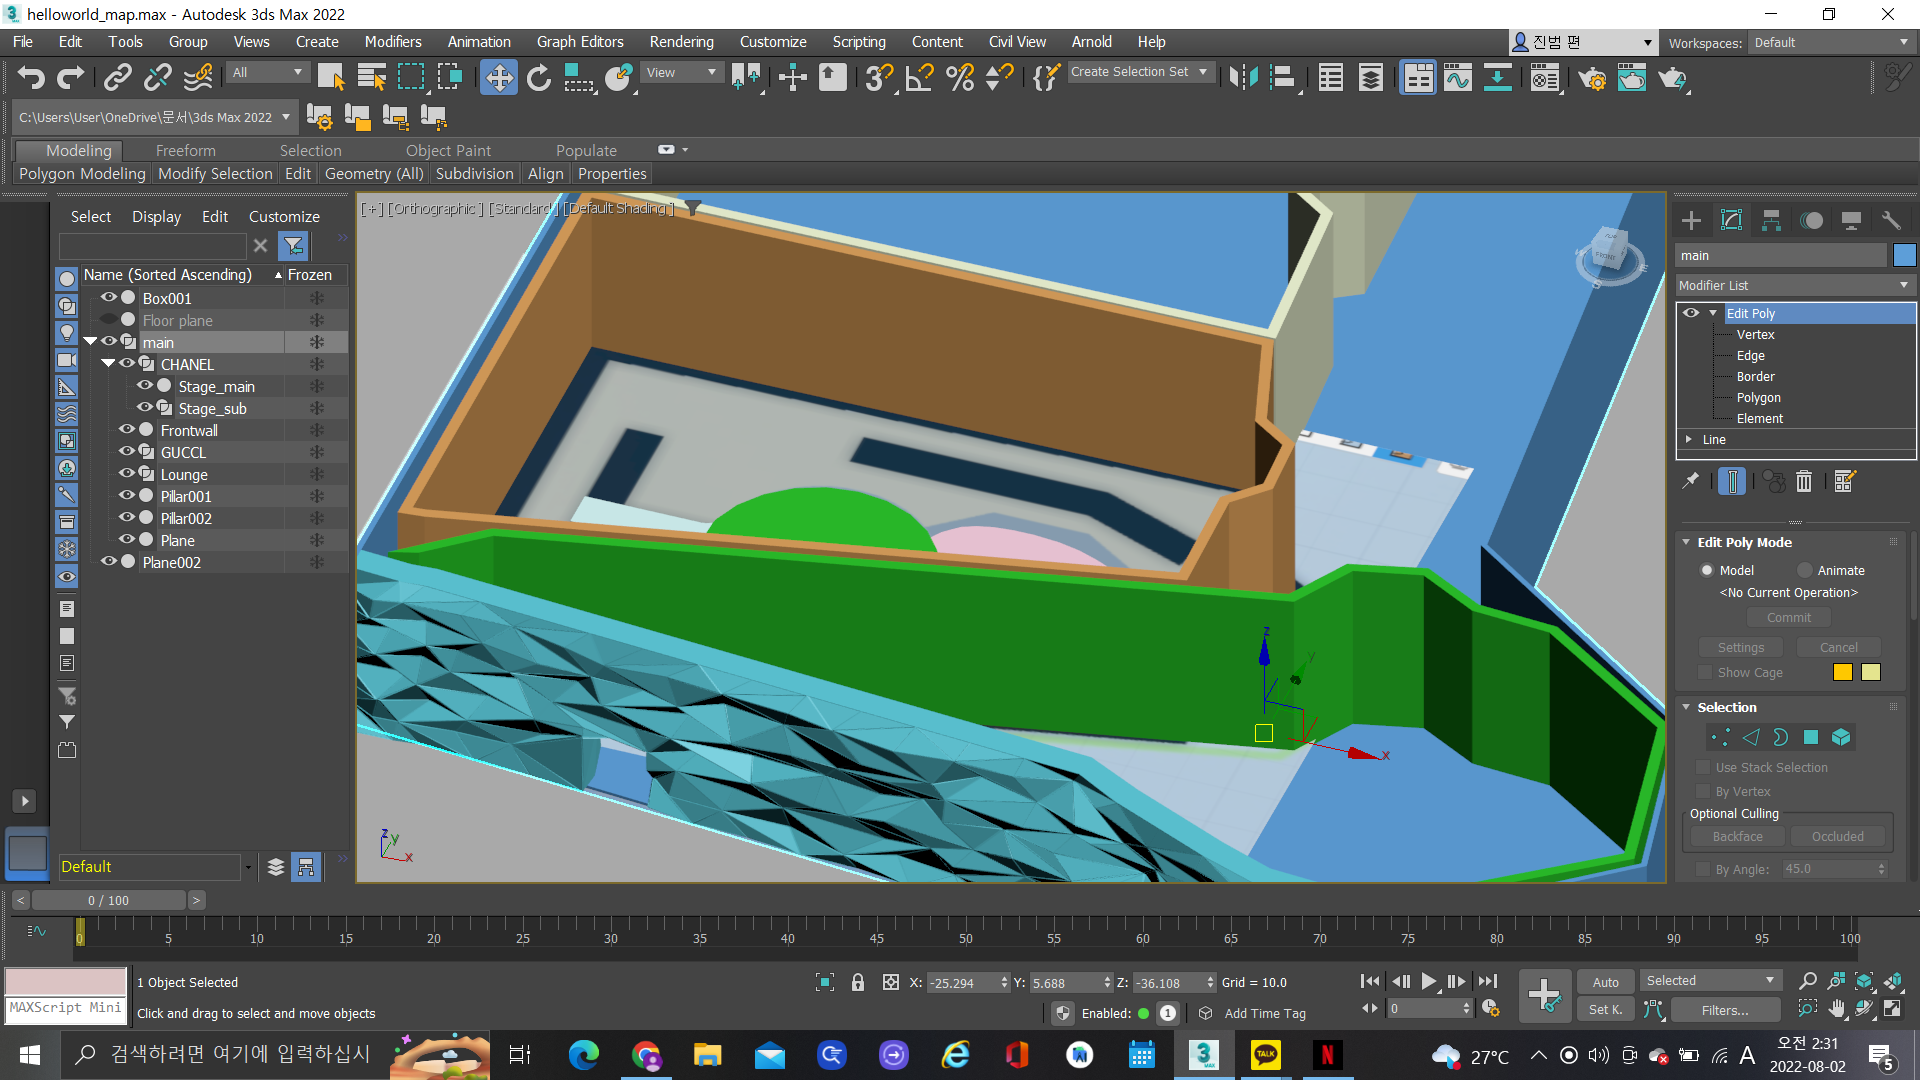Screen dimensions: 1920x1080
Task: Open the Render Setup teapot icon
Action: coord(1592,78)
